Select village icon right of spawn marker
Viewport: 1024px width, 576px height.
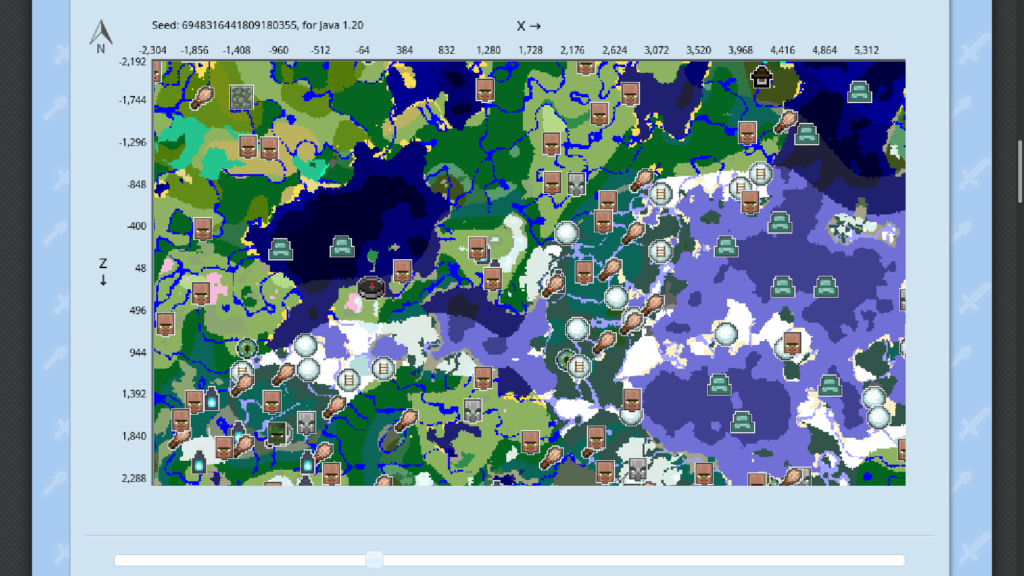pos(402,270)
